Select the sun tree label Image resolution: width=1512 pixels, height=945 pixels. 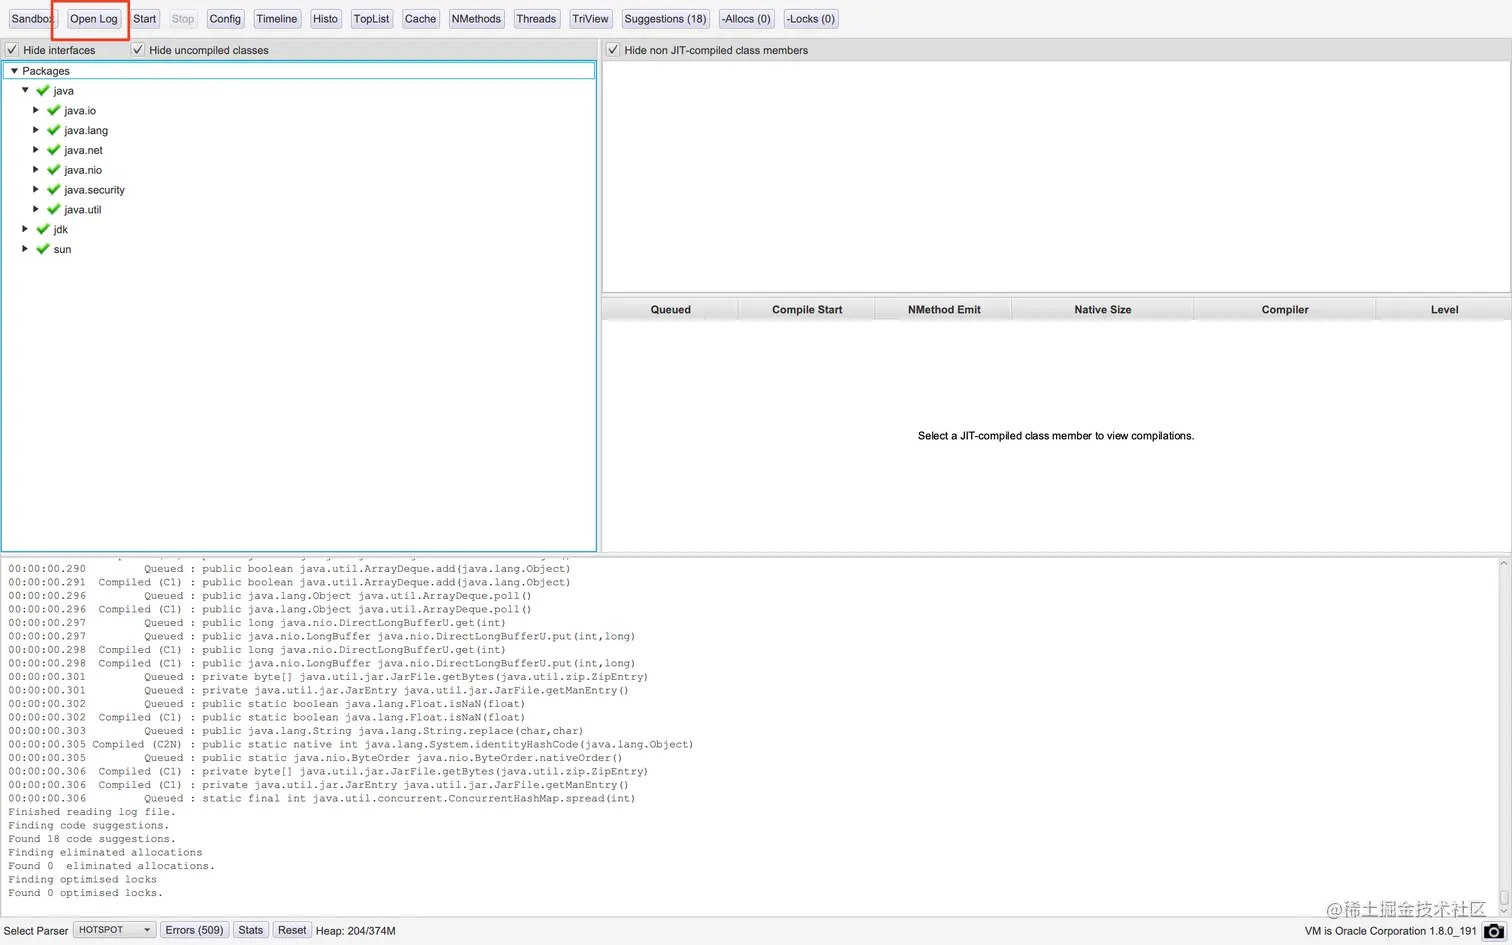coord(62,250)
